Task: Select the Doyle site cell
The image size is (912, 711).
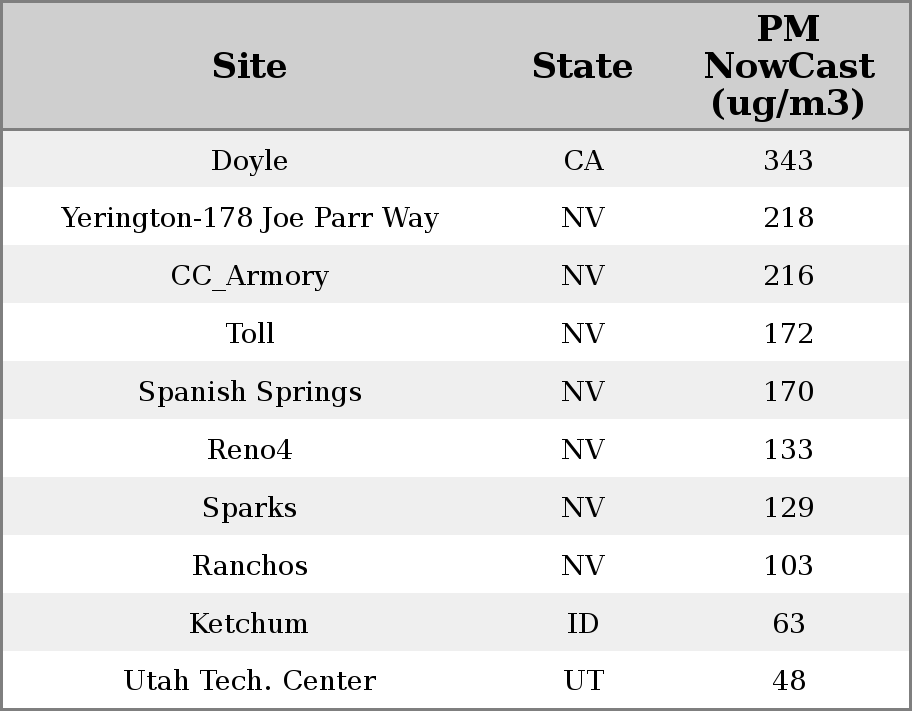Action: (x=250, y=161)
